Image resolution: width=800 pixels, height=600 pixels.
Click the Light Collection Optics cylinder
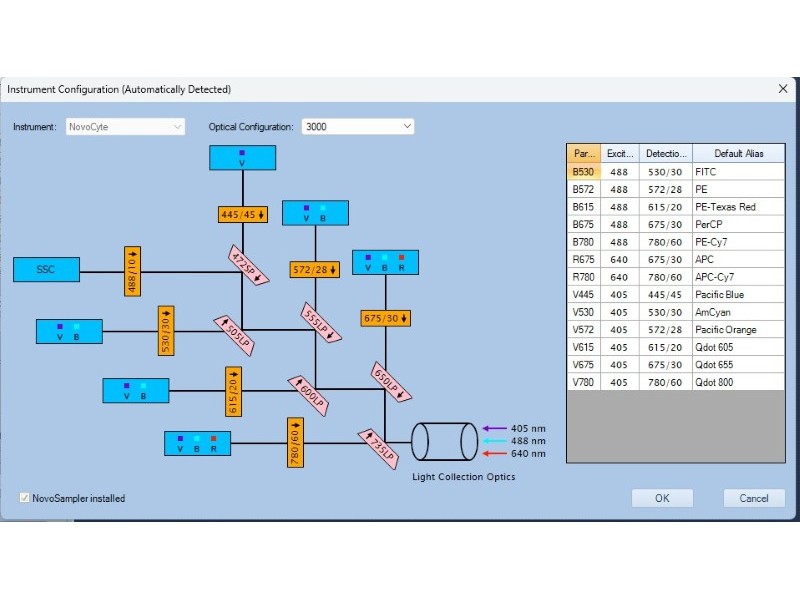click(444, 441)
